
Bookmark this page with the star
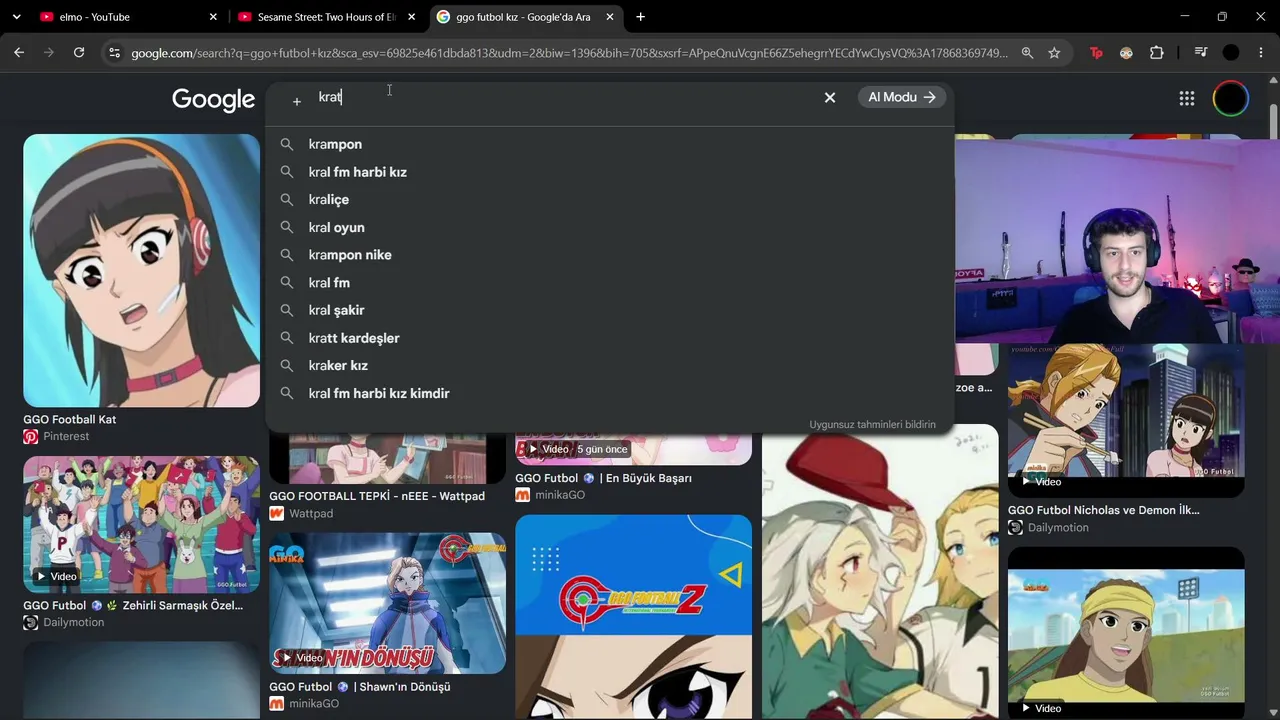tap(1054, 53)
